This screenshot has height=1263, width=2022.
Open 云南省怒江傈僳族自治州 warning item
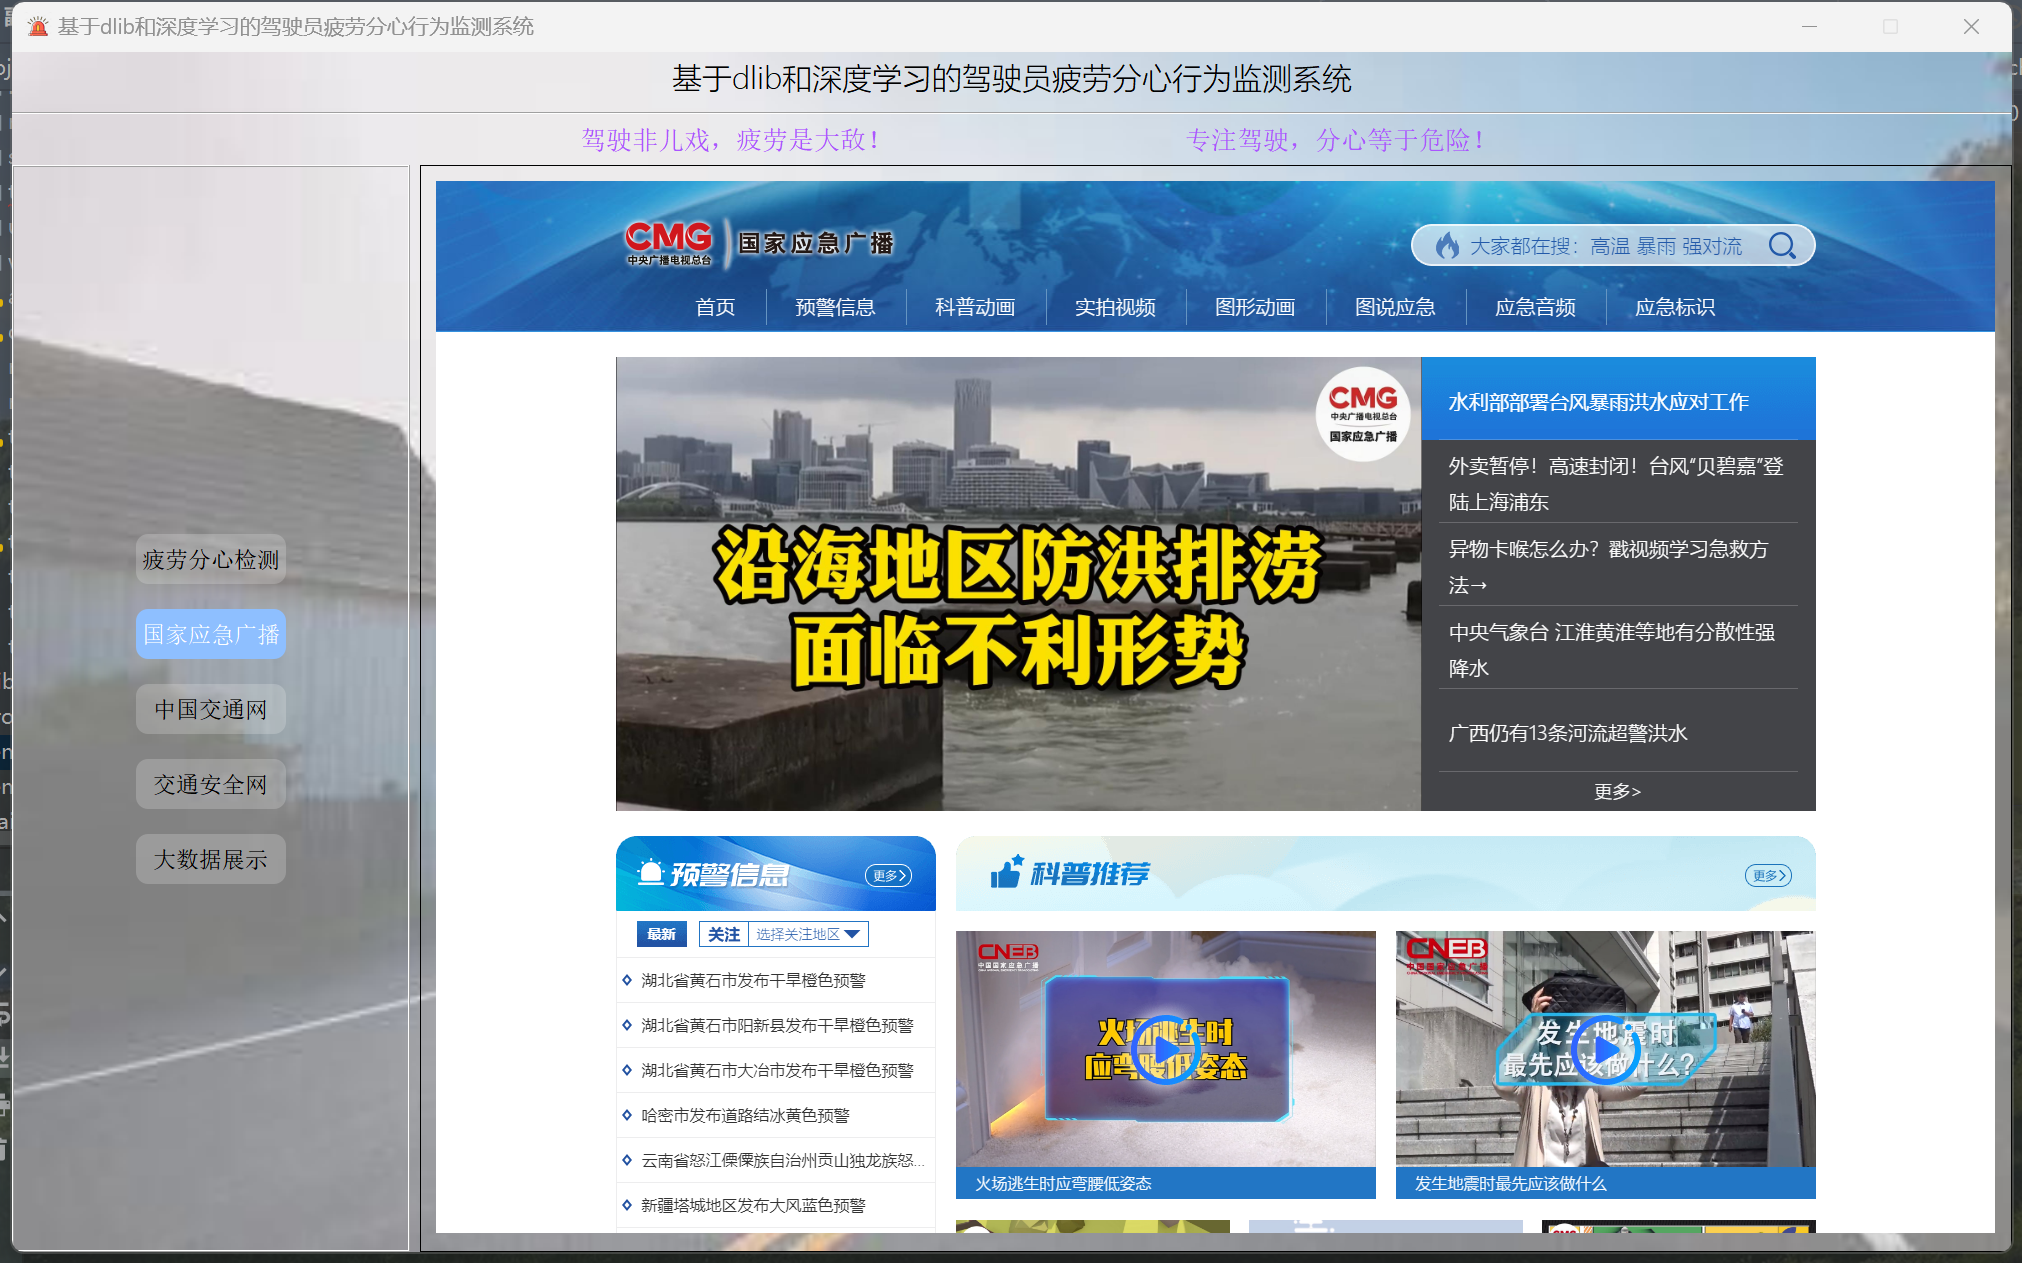click(x=782, y=1160)
